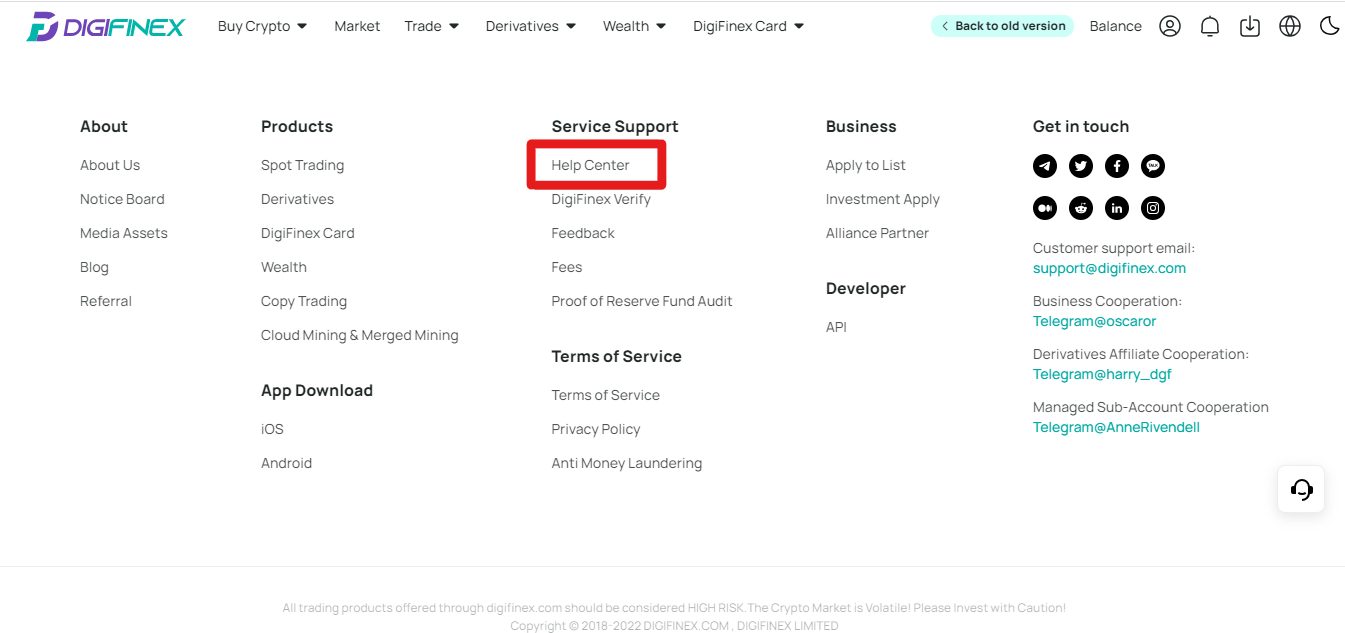
Task: Open the customer support headset widget
Action: 1301,489
